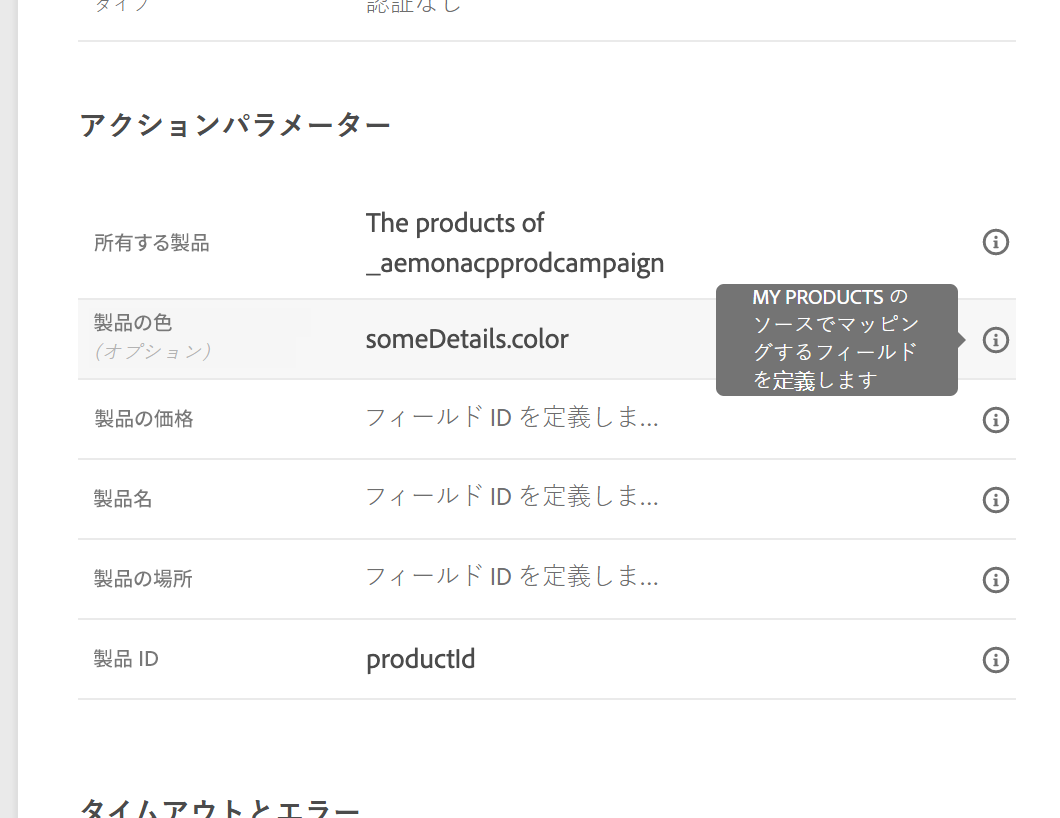Click the アクションパラメーター section heading
The image size is (1060, 818).
tap(235, 125)
